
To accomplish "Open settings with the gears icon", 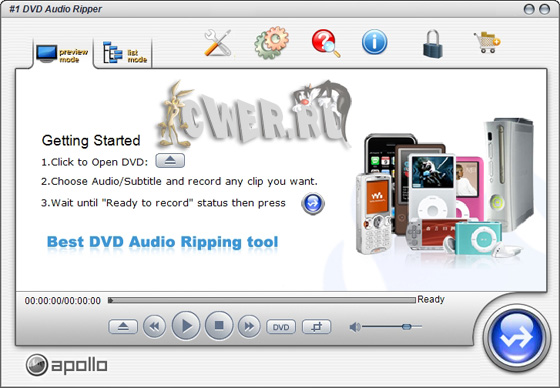I will click(x=271, y=43).
